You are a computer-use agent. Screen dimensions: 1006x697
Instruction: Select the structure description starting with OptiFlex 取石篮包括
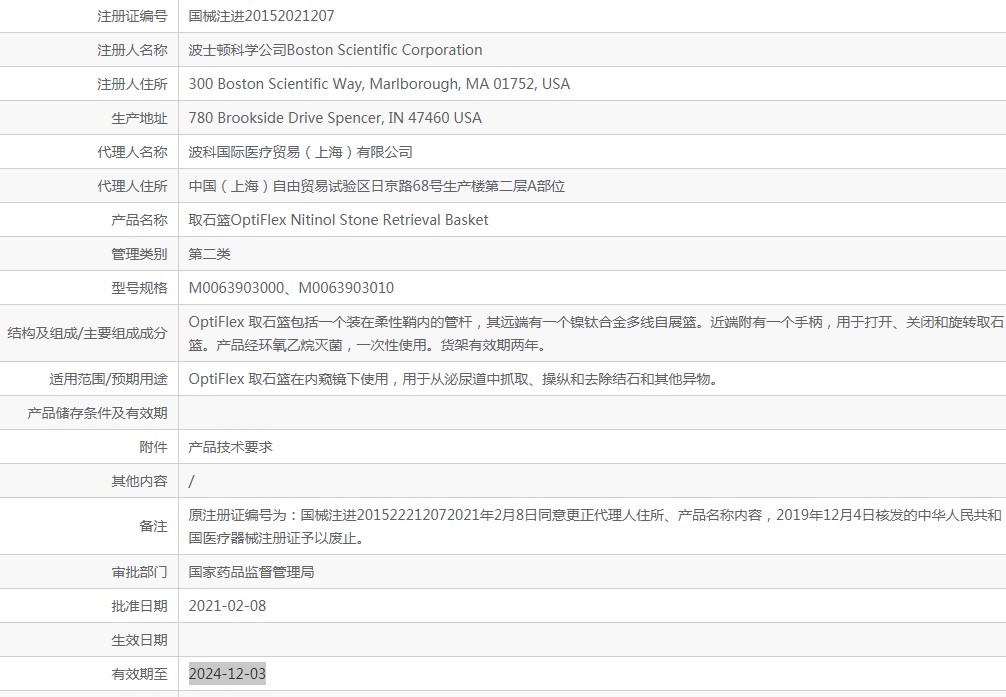point(595,333)
